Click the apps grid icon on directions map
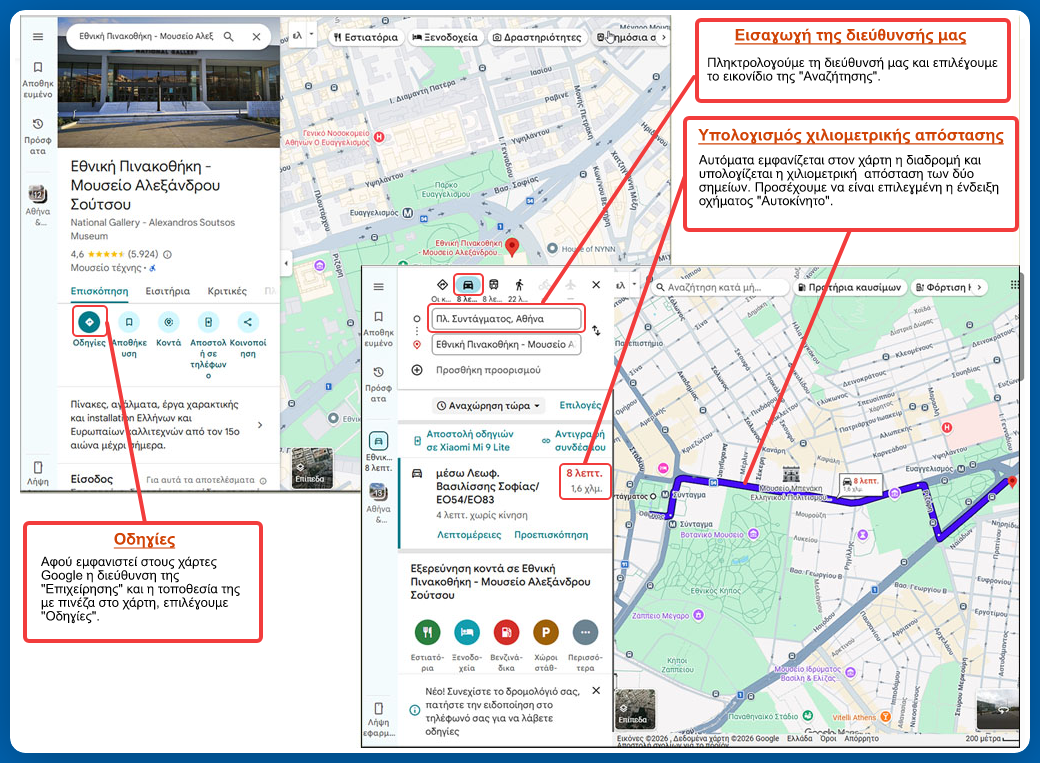Image resolution: width=1040 pixels, height=763 pixels. point(1013,285)
